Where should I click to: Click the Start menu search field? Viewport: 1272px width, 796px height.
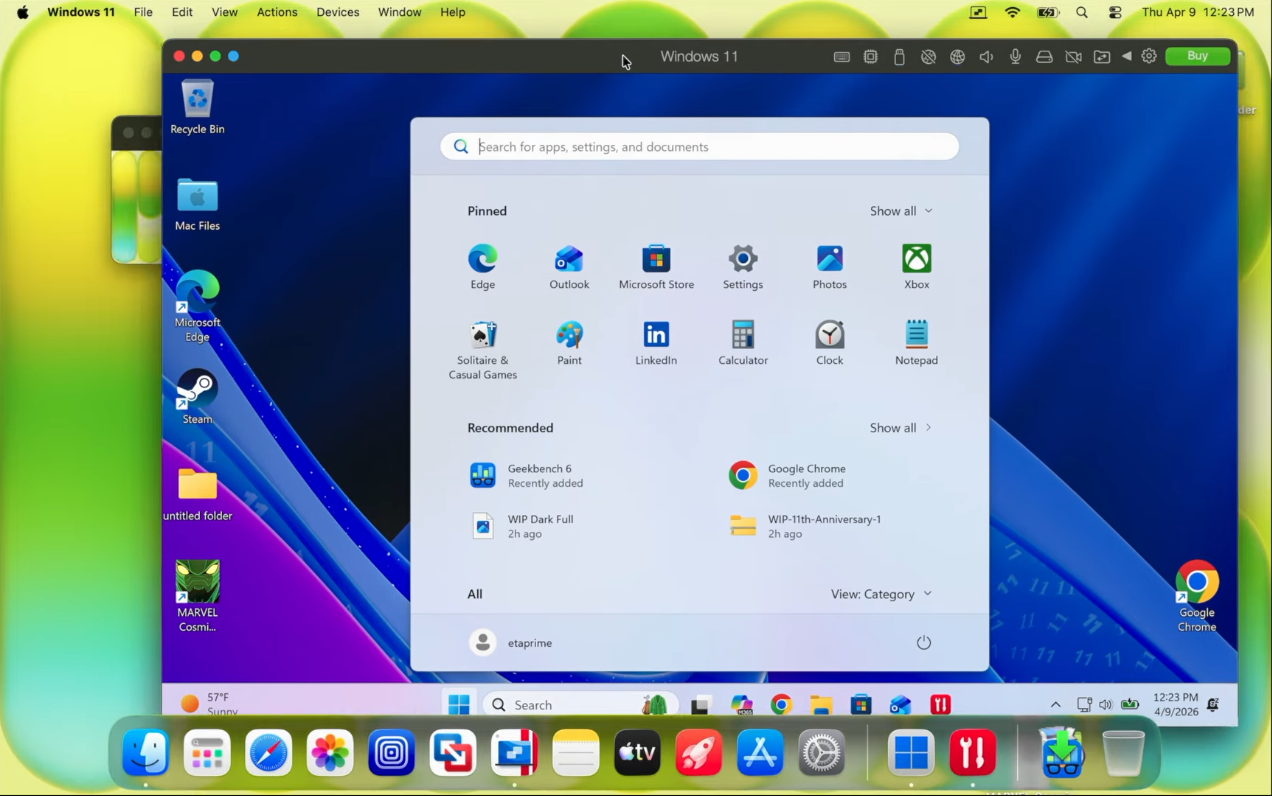click(699, 147)
